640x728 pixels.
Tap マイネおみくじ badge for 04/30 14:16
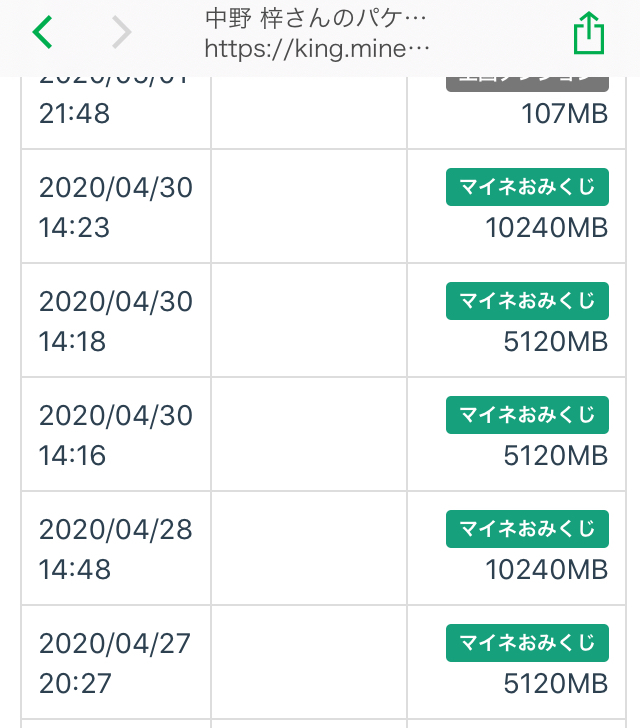[x=527, y=415]
